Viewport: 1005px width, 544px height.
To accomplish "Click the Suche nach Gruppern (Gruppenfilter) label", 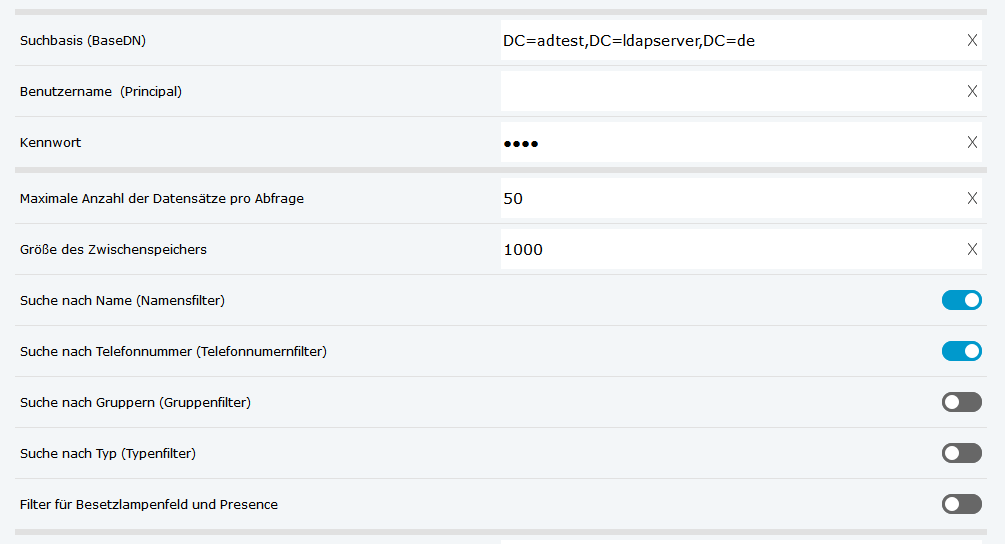I will 135,402.
